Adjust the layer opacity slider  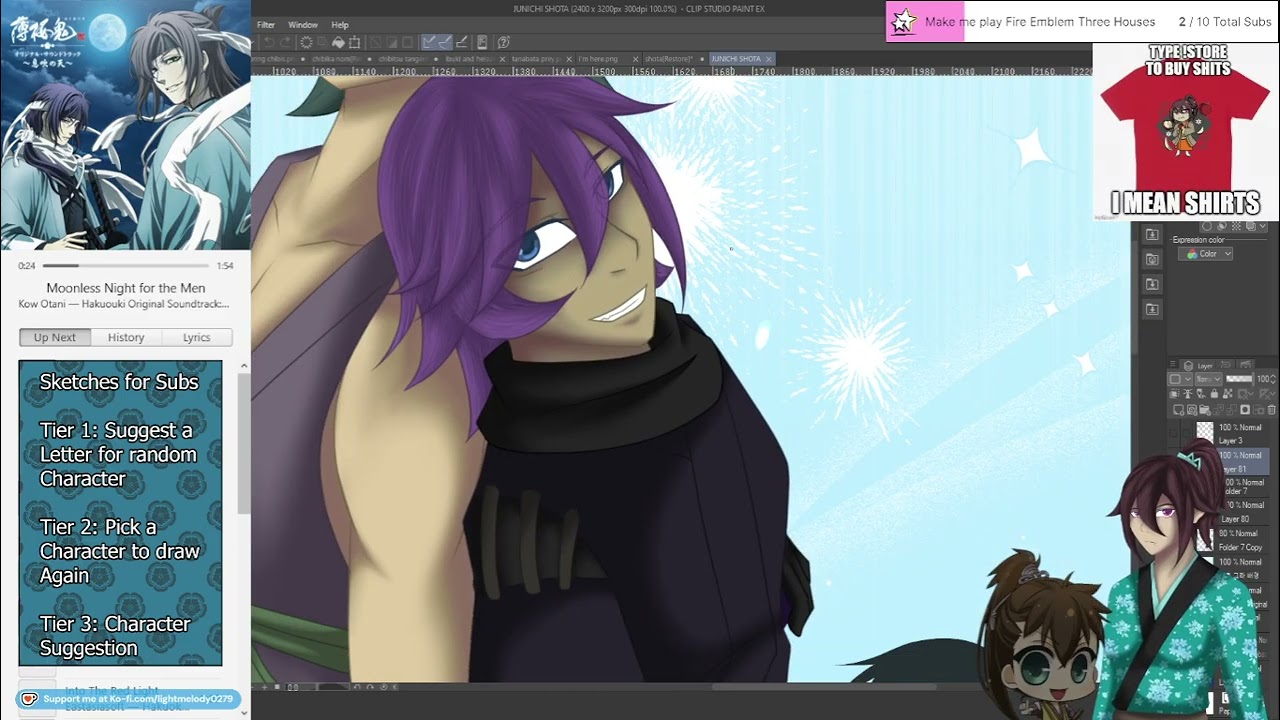point(1239,380)
